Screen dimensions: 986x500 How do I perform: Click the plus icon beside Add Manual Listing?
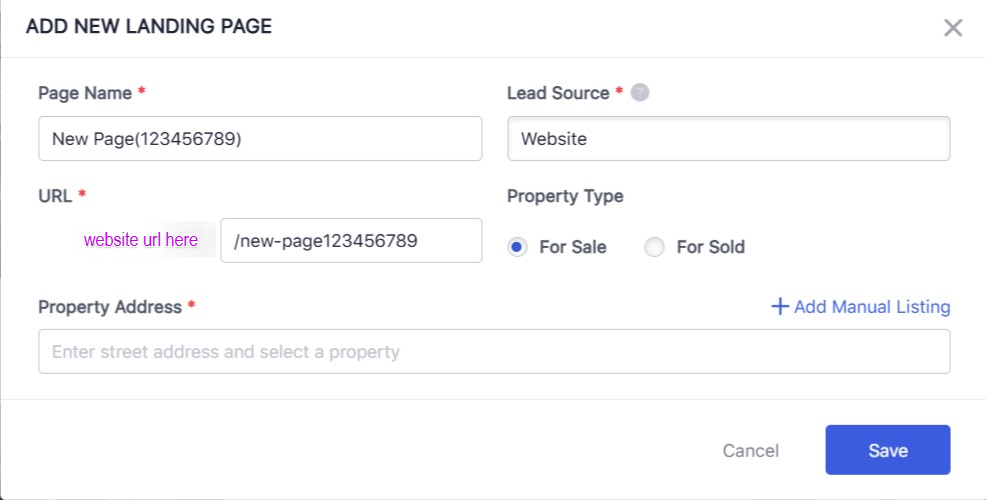click(780, 307)
